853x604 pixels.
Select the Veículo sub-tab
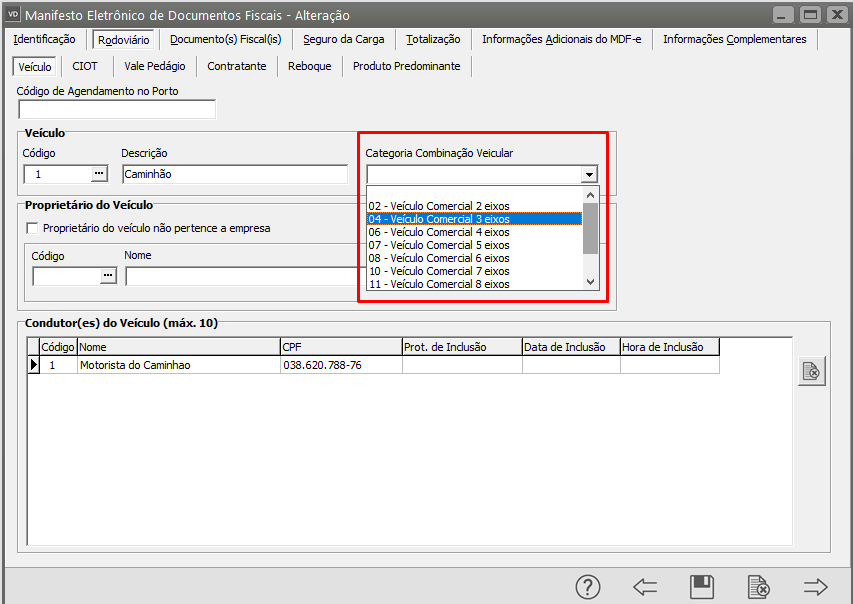pos(35,67)
